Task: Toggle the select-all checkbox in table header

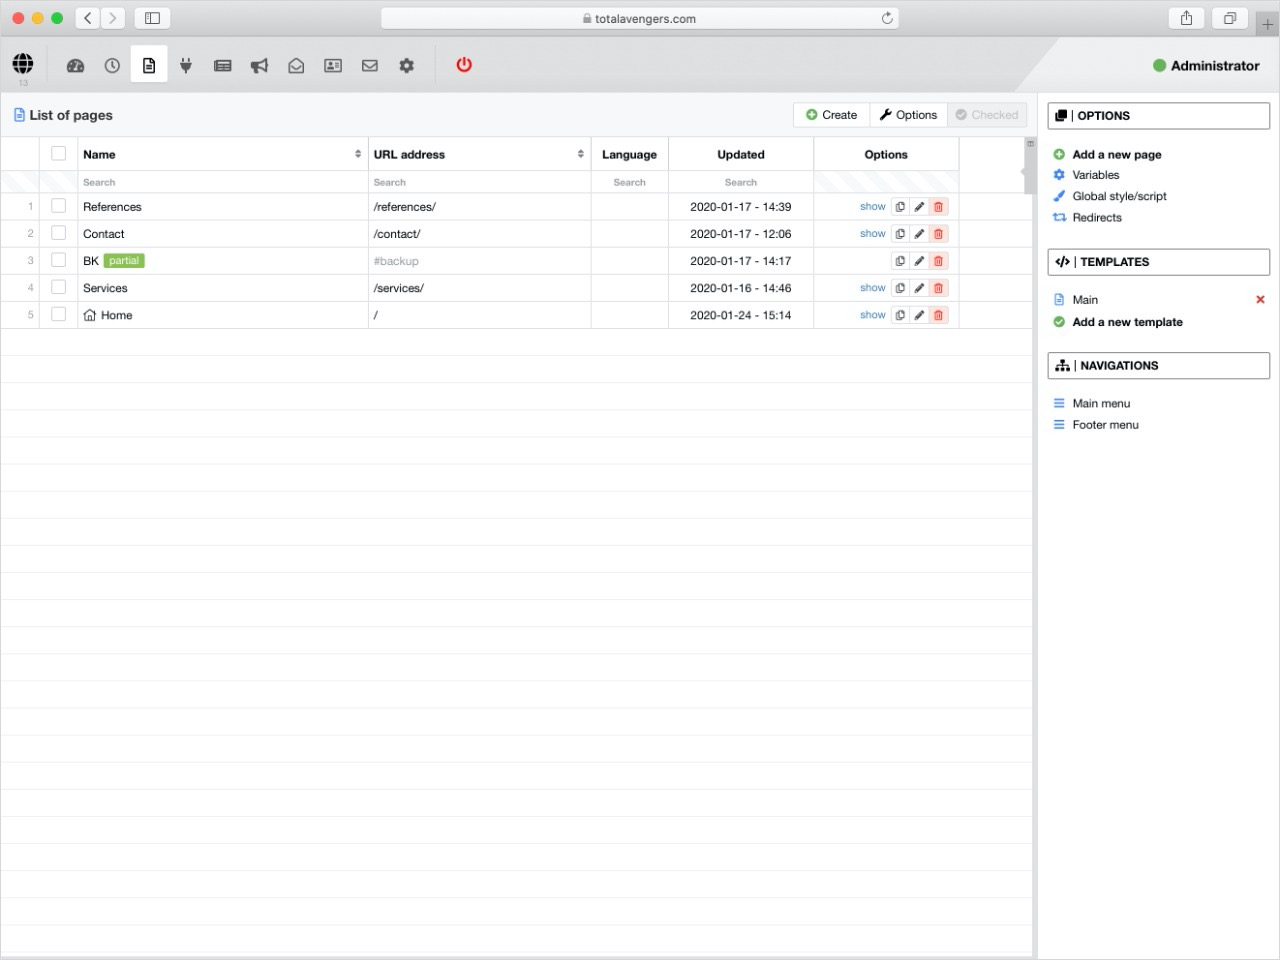Action: pyautogui.click(x=59, y=153)
